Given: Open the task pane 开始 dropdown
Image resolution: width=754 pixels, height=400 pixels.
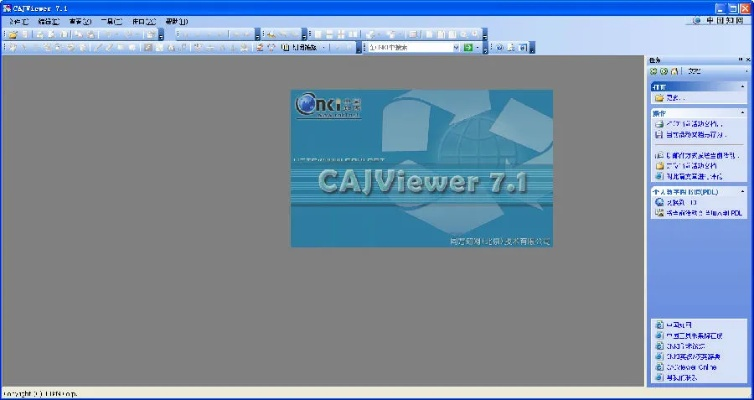Looking at the screenshot, I should click(x=747, y=71).
